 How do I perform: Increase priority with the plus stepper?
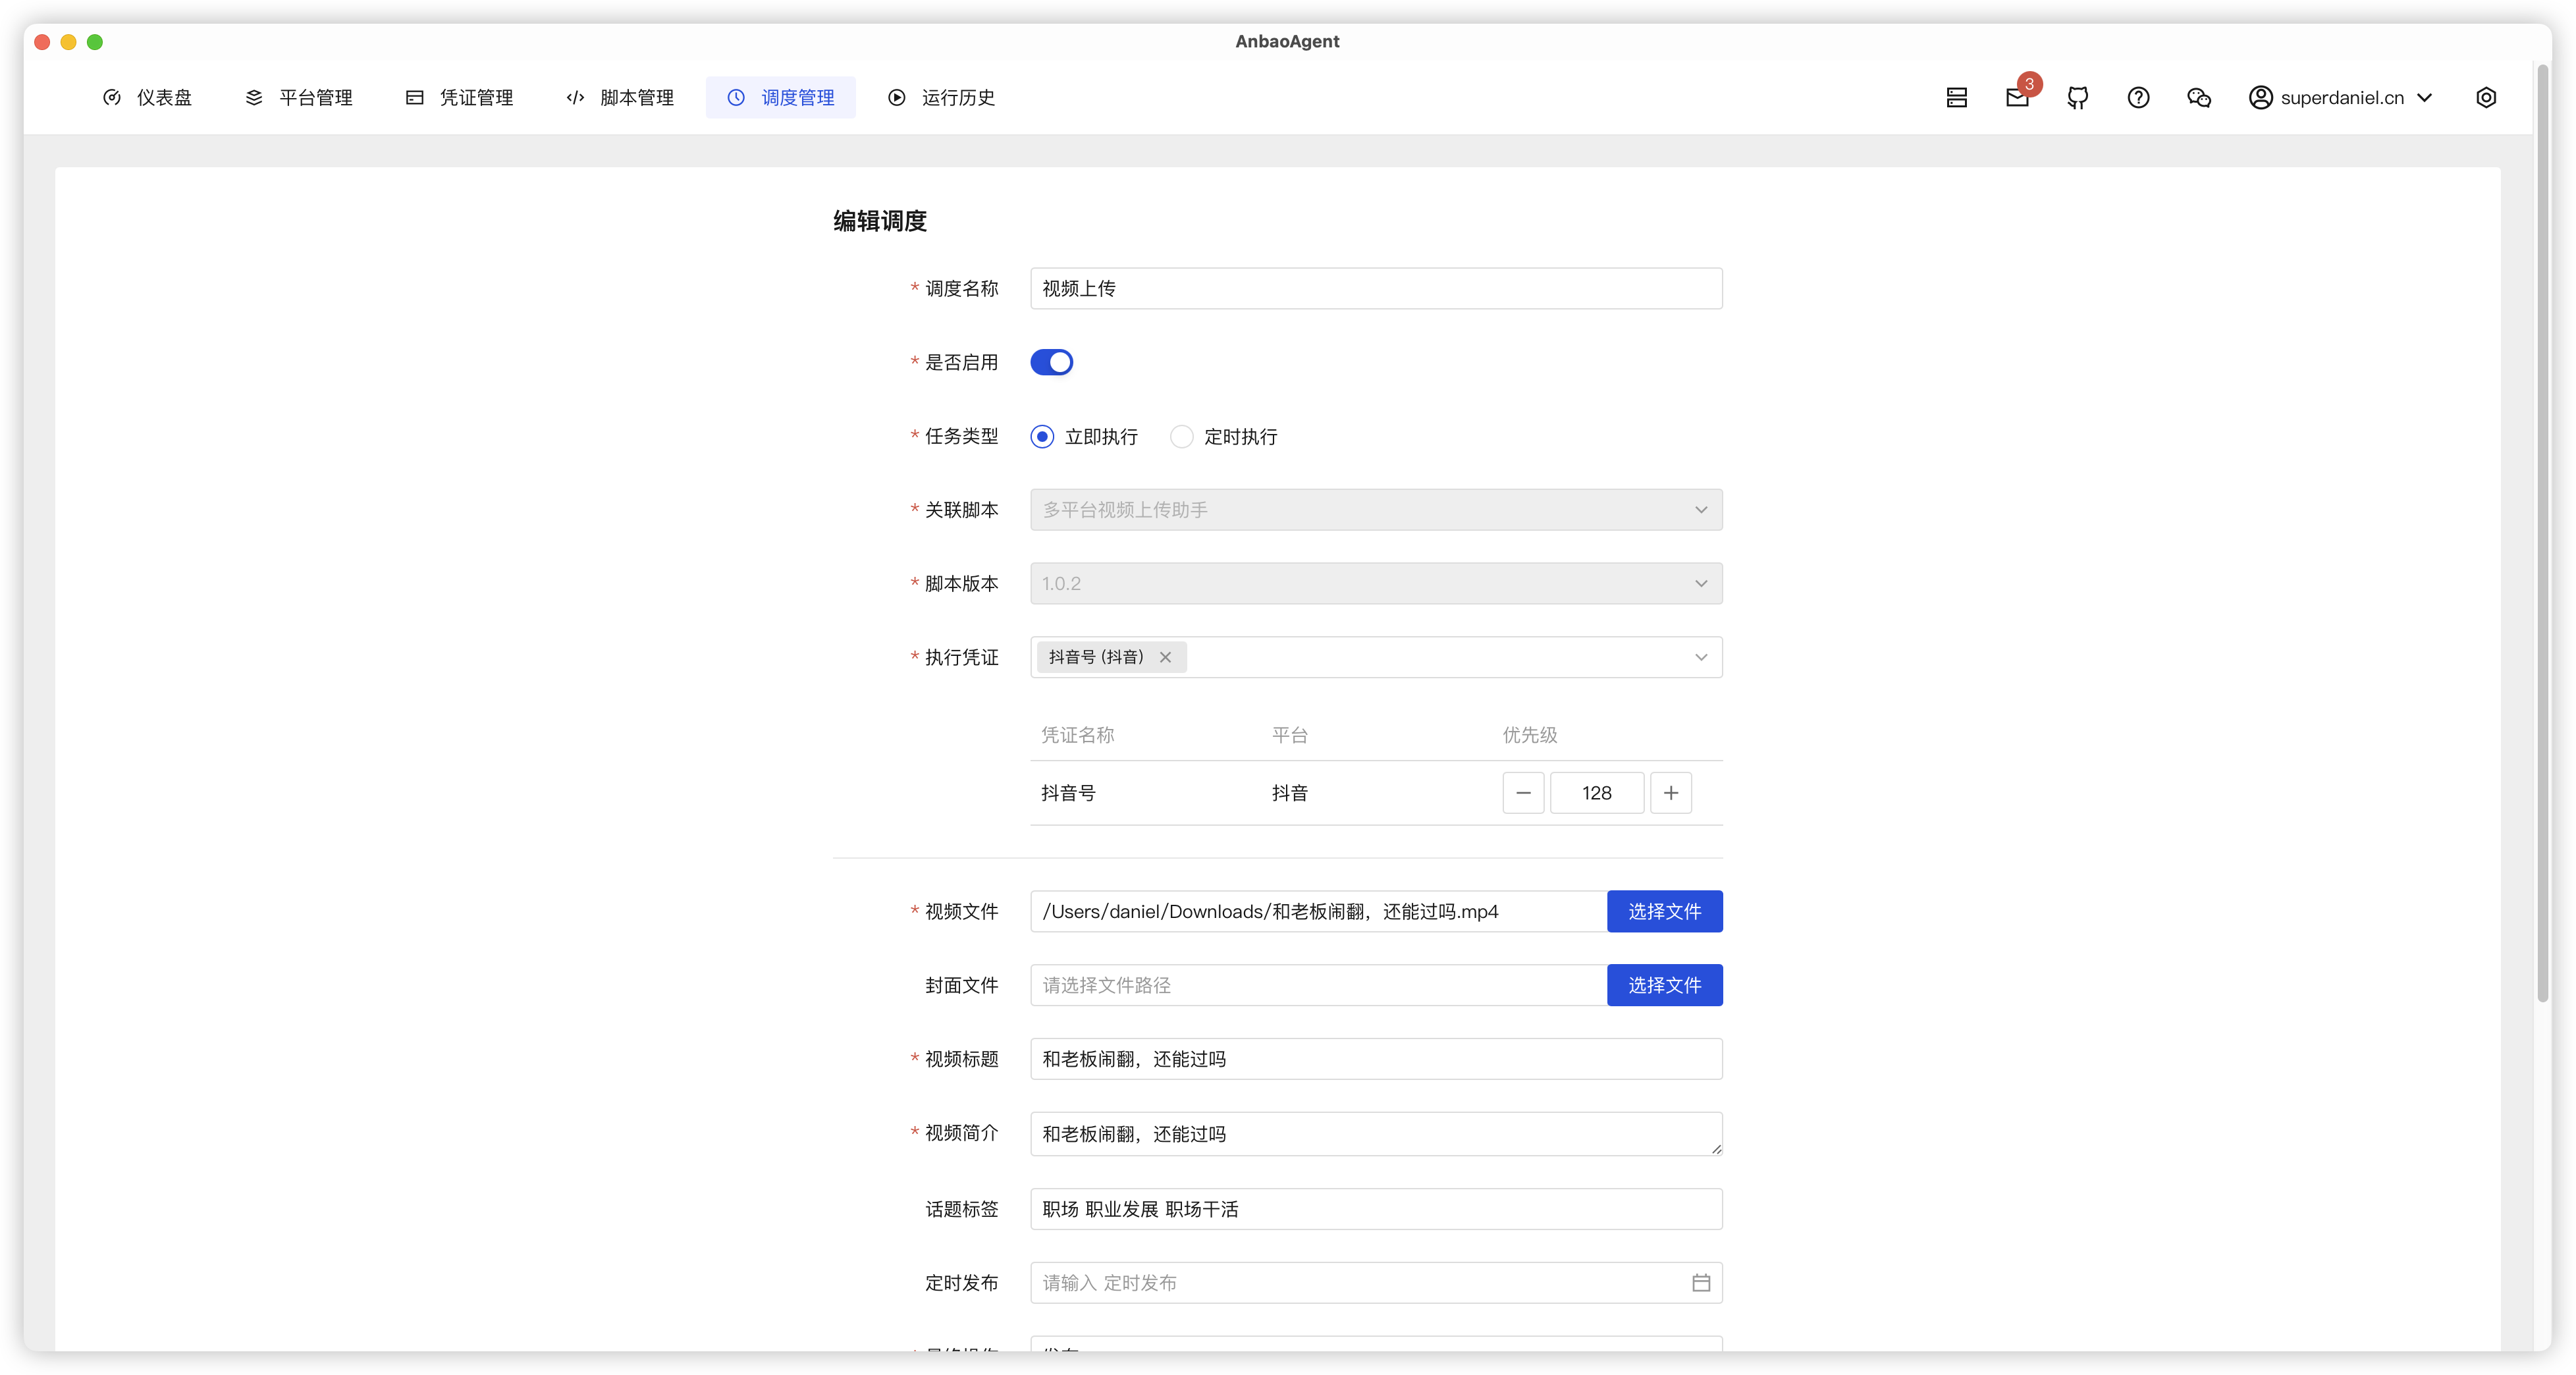coord(1670,793)
